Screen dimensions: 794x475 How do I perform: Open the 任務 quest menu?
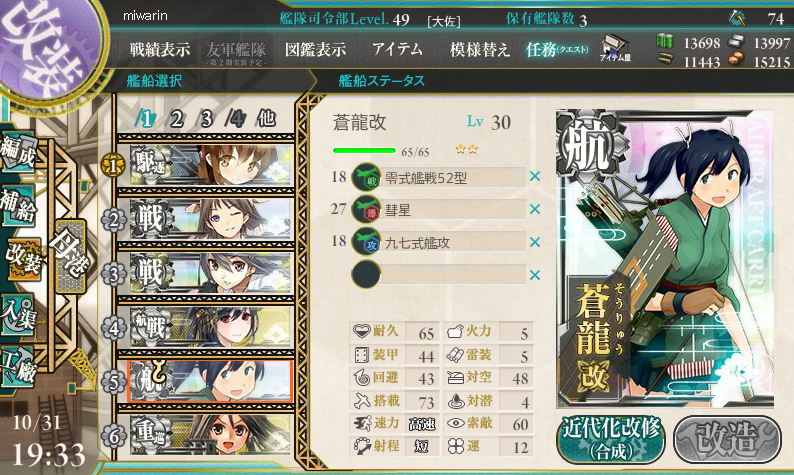[x=557, y=50]
